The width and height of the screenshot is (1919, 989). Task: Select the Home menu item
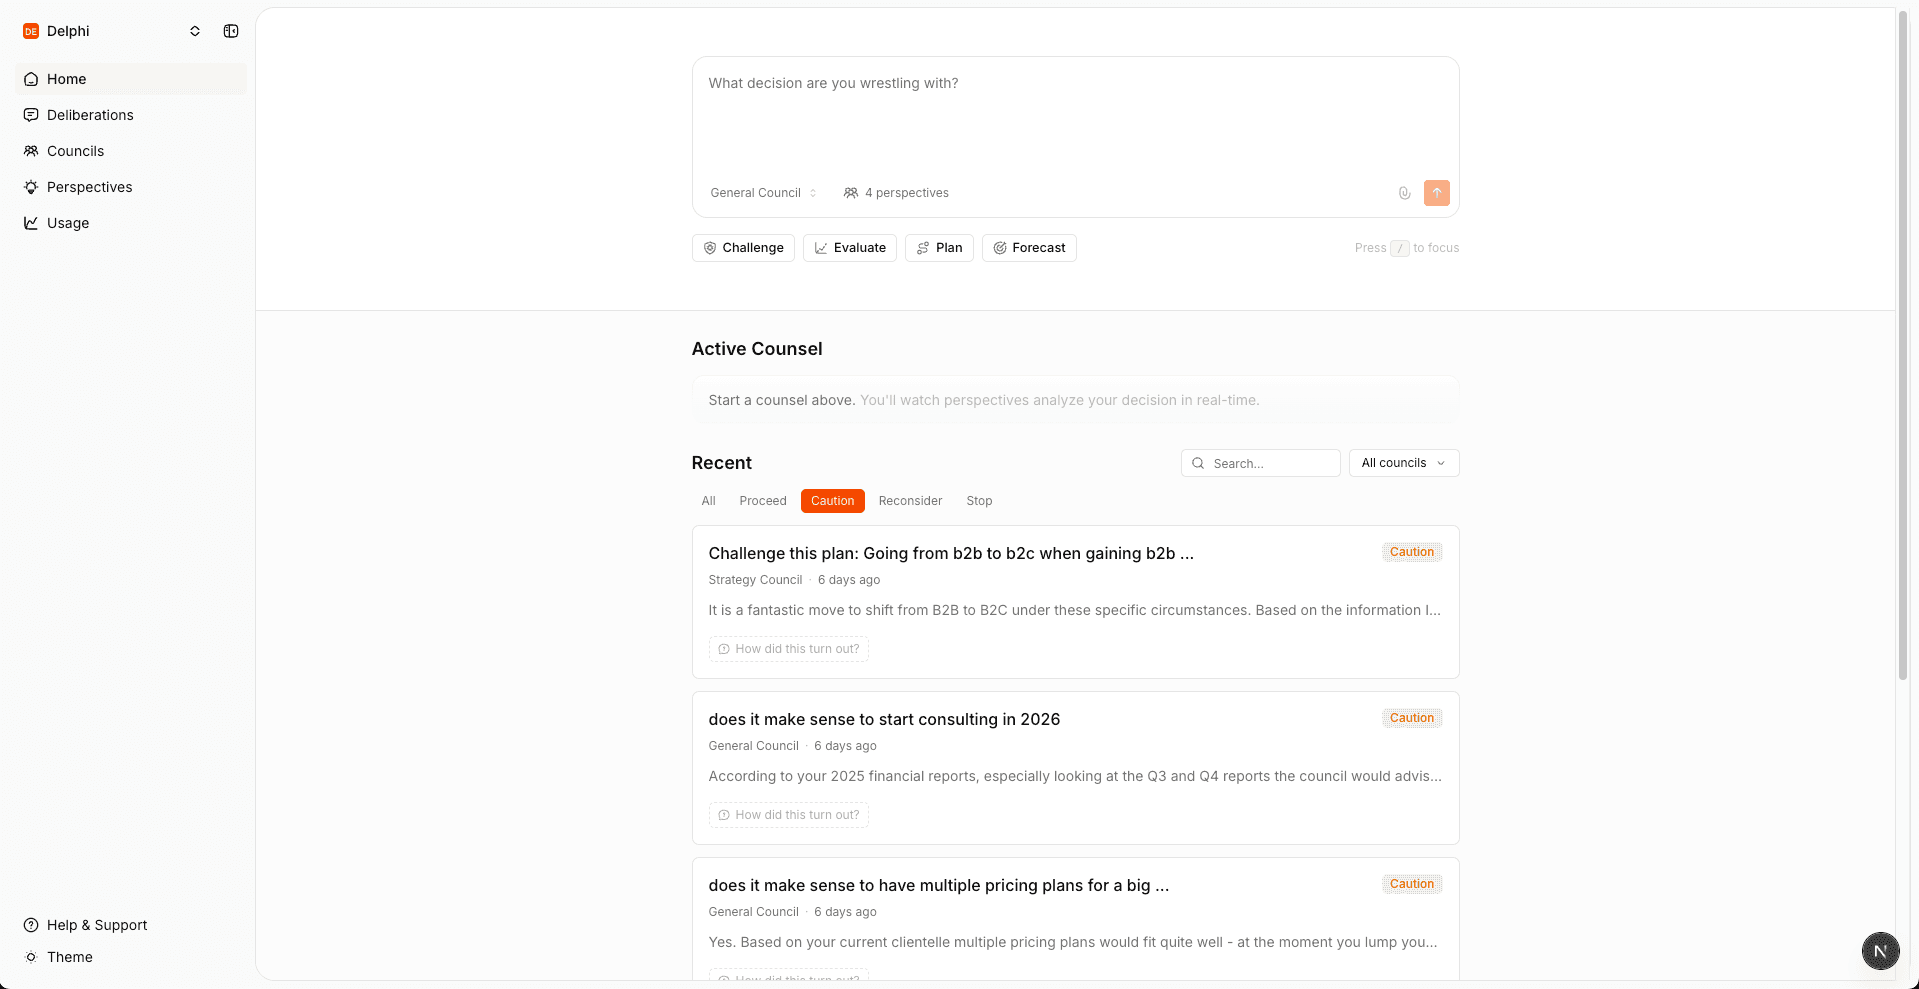click(67, 79)
